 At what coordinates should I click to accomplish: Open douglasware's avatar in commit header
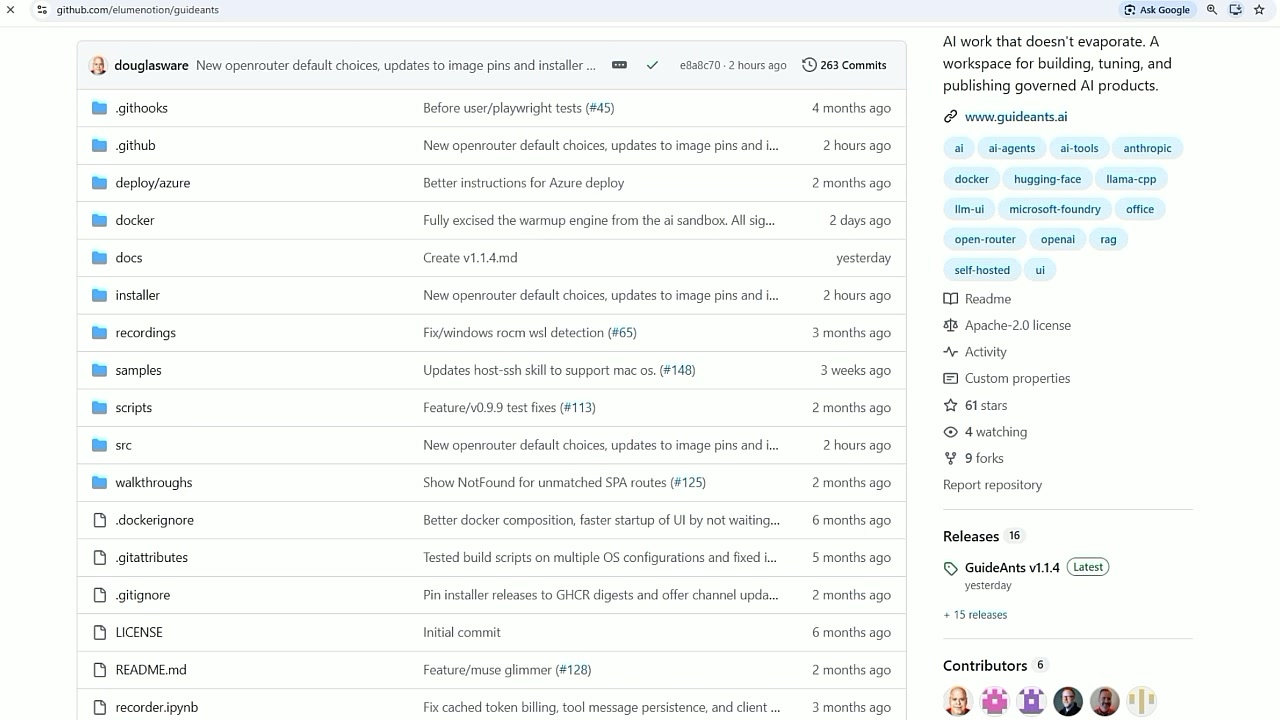click(98, 65)
